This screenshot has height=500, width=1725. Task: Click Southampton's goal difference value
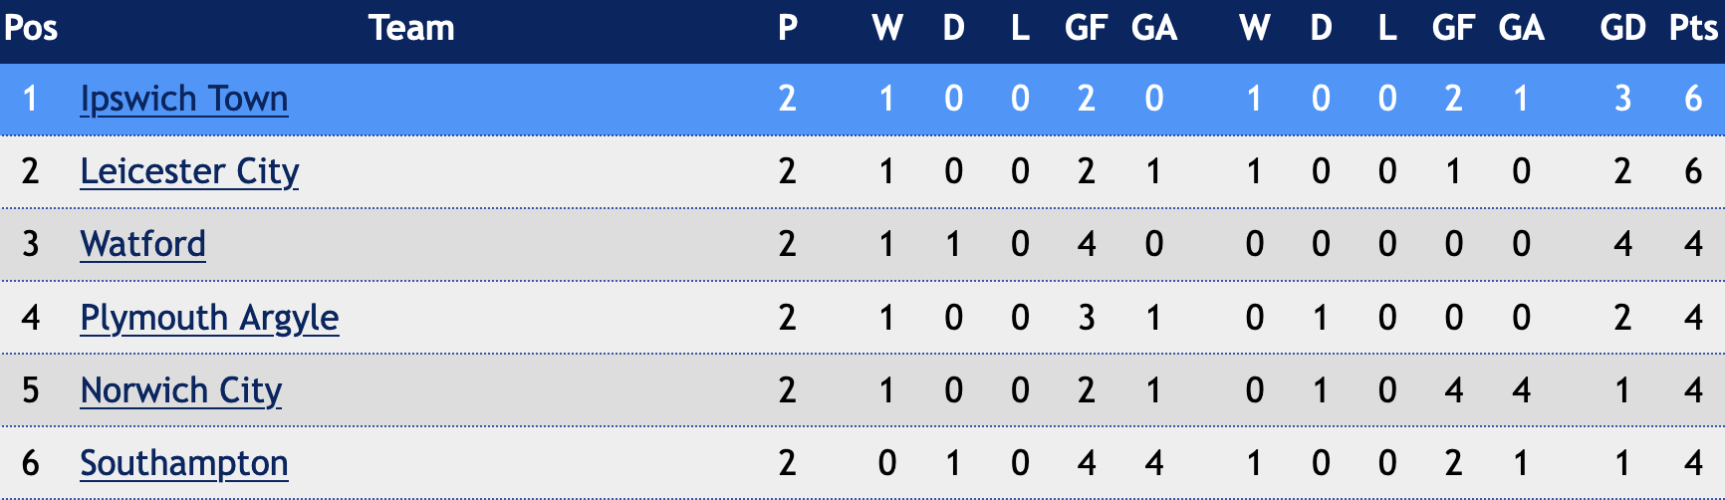point(1622,464)
